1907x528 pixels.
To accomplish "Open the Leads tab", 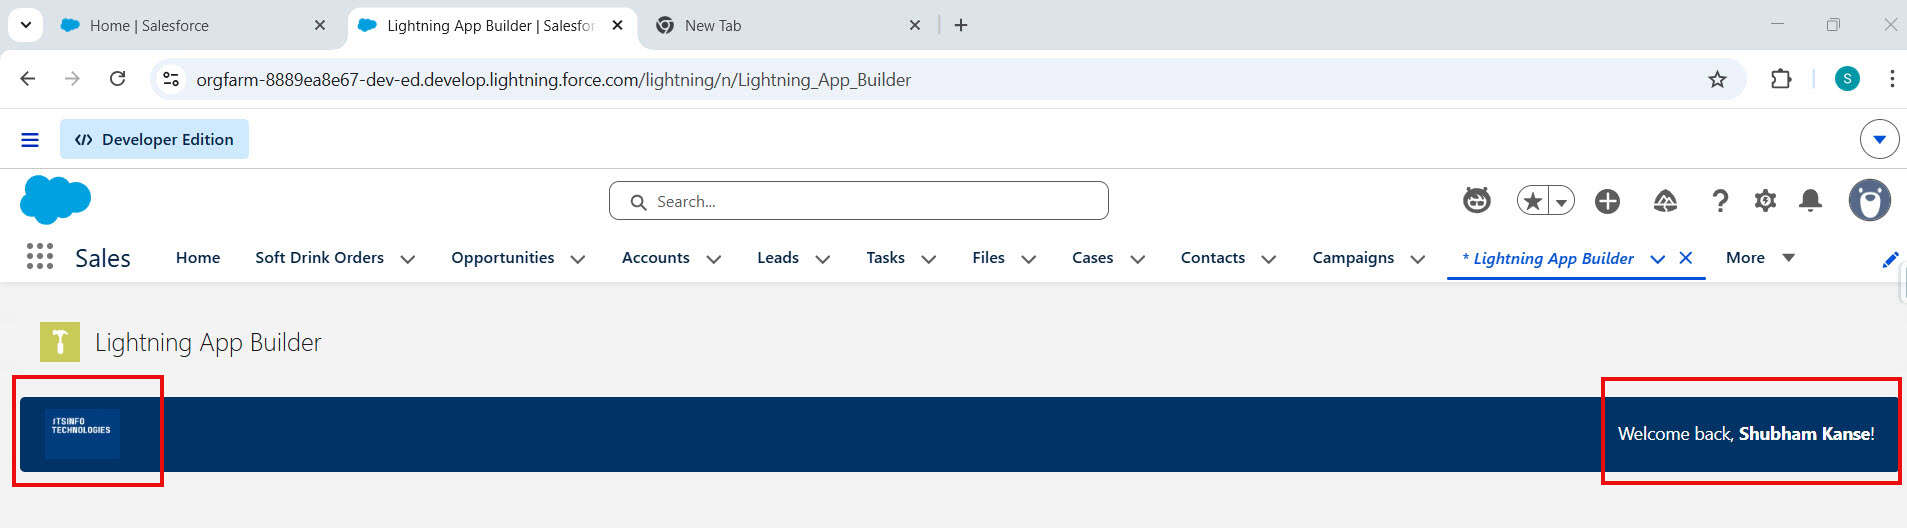I will point(778,257).
